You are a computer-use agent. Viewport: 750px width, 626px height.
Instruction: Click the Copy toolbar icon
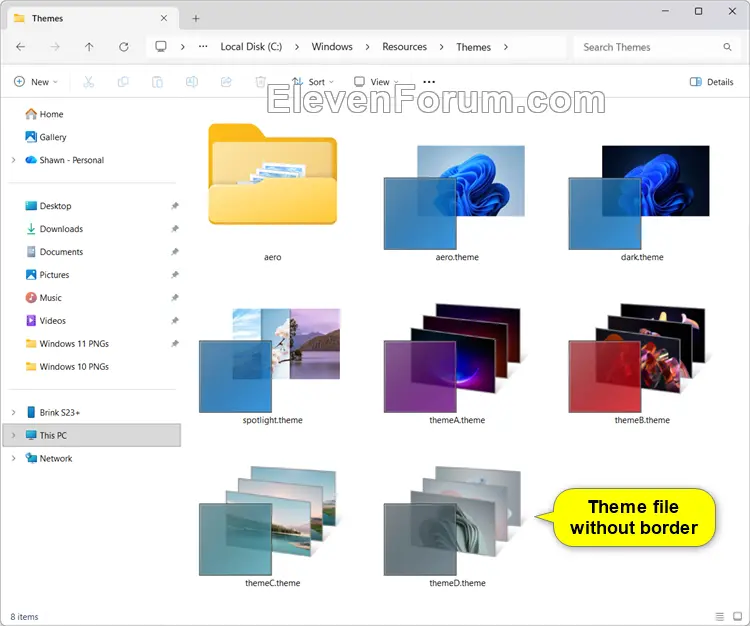[123, 82]
